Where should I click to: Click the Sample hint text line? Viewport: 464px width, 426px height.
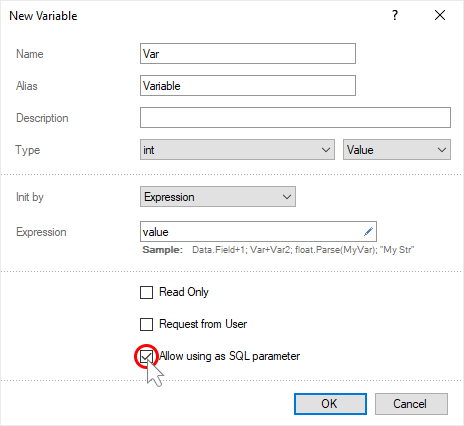[278, 250]
